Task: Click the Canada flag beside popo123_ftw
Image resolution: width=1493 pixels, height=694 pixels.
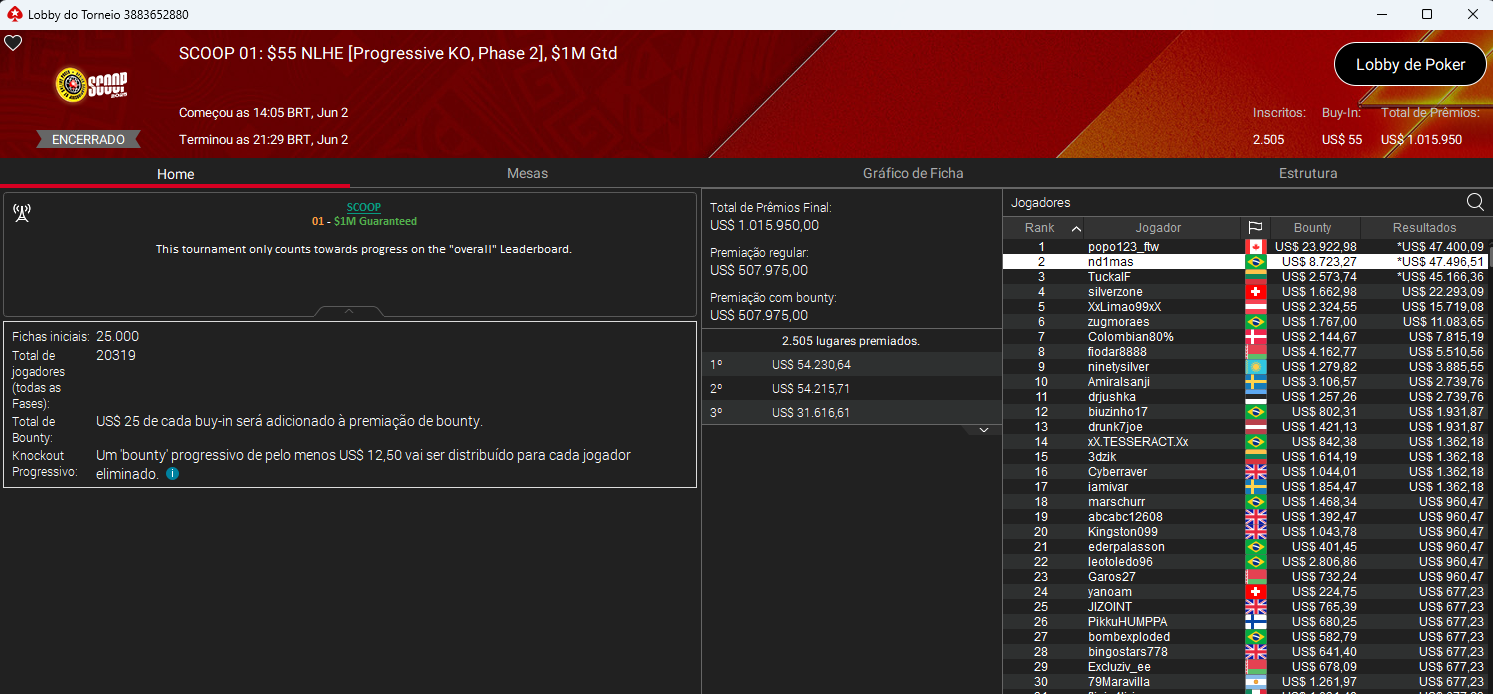Action: 1255,247
